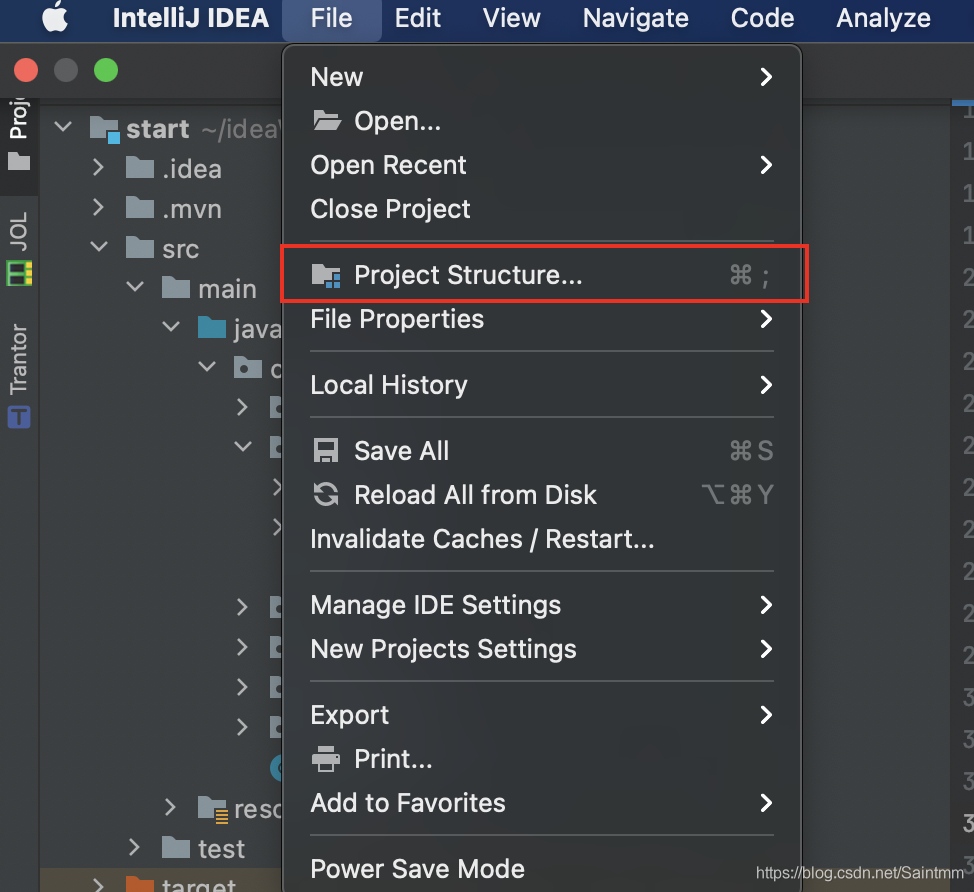
Task: Click the printer icon next to Print...
Action: point(325,758)
